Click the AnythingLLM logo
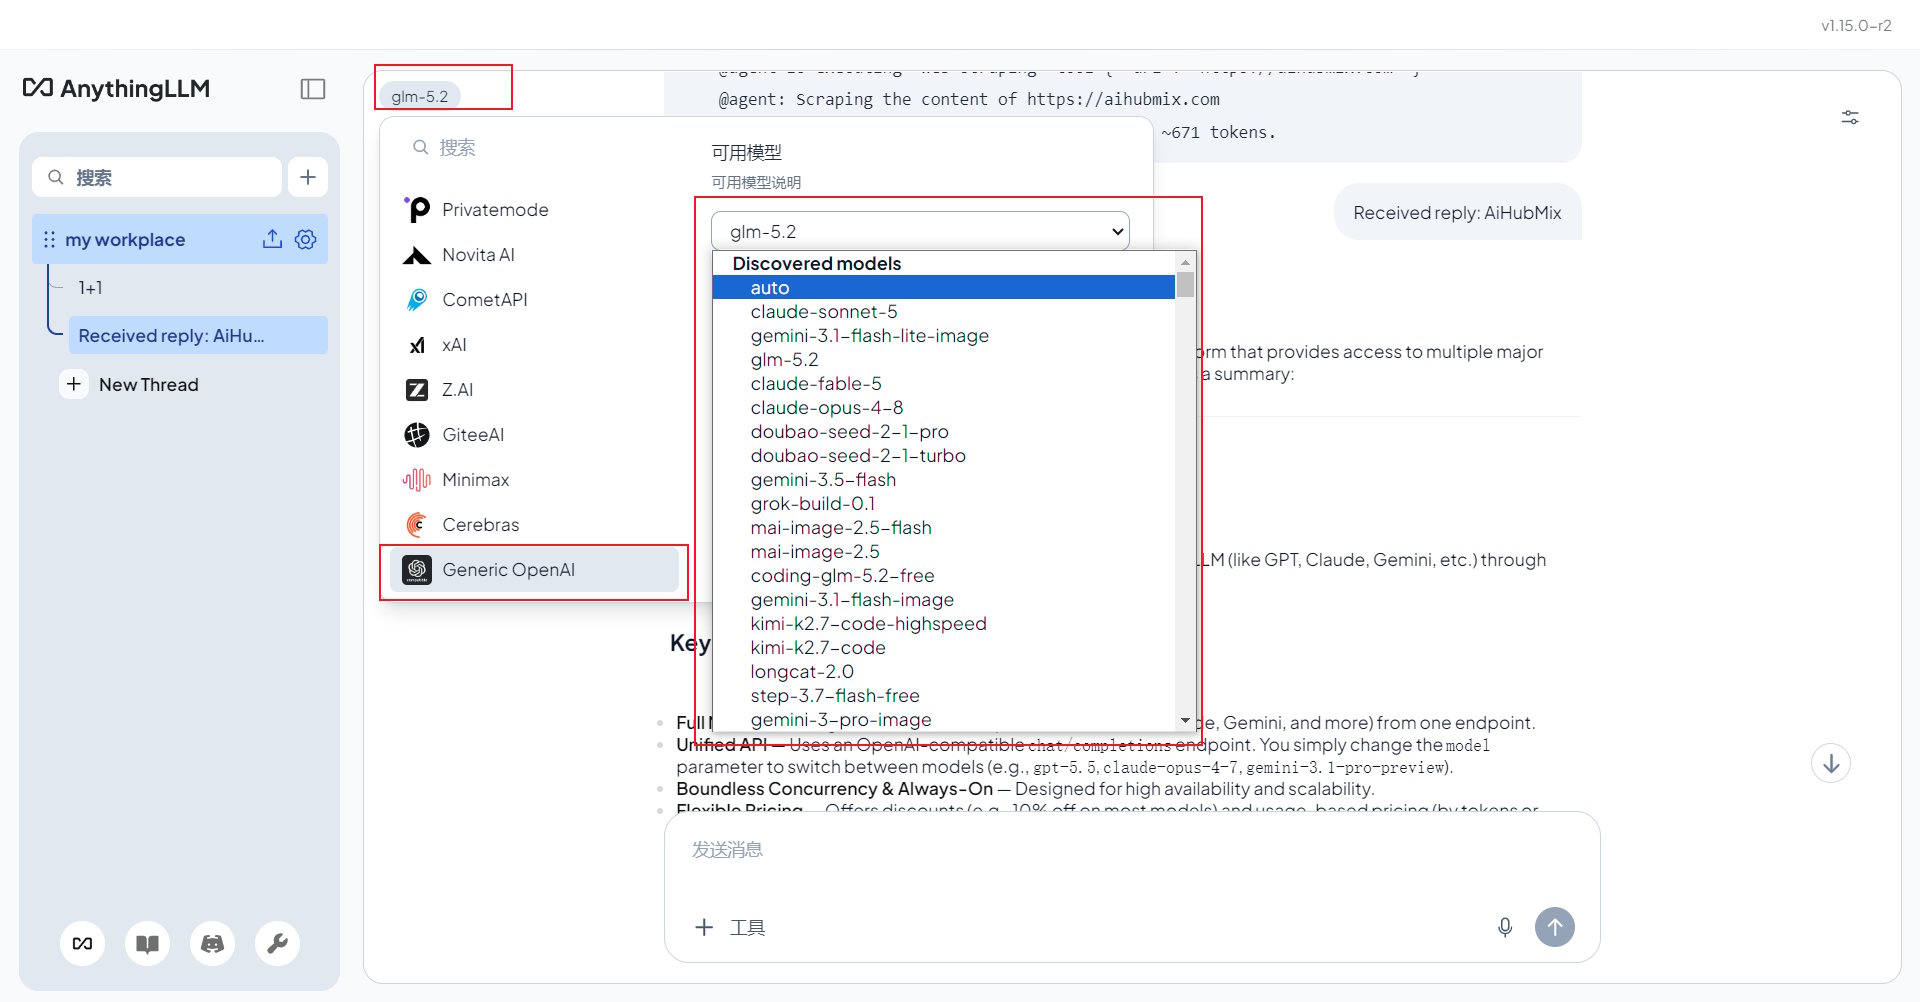Screen dimensions: 1920x1002 (116, 88)
